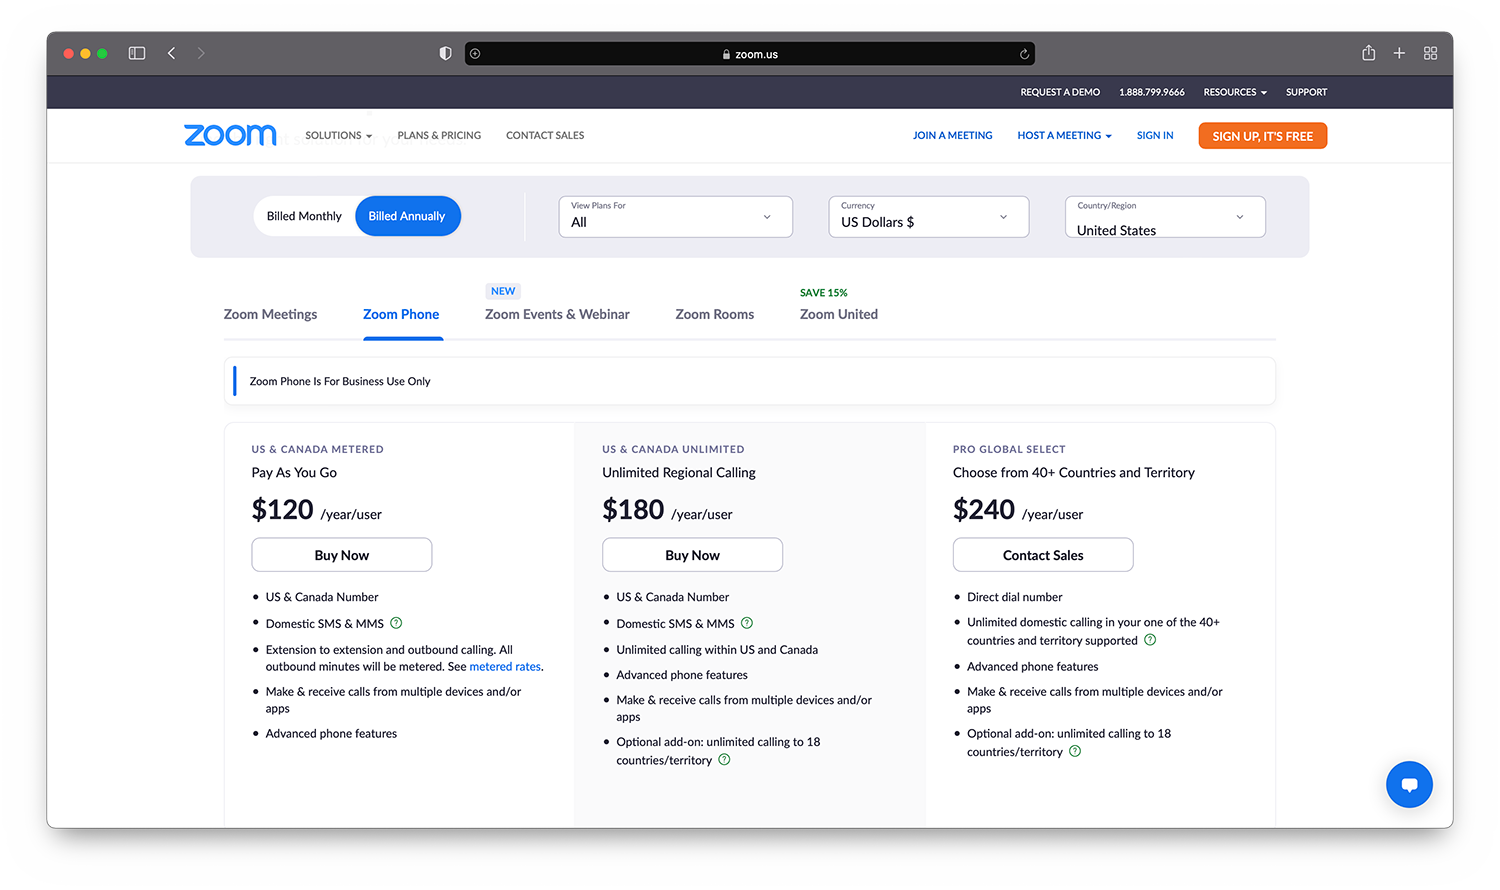This screenshot has height=890, width=1500.
Task: Open the chat bubble help widget
Action: [x=1409, y=784]
